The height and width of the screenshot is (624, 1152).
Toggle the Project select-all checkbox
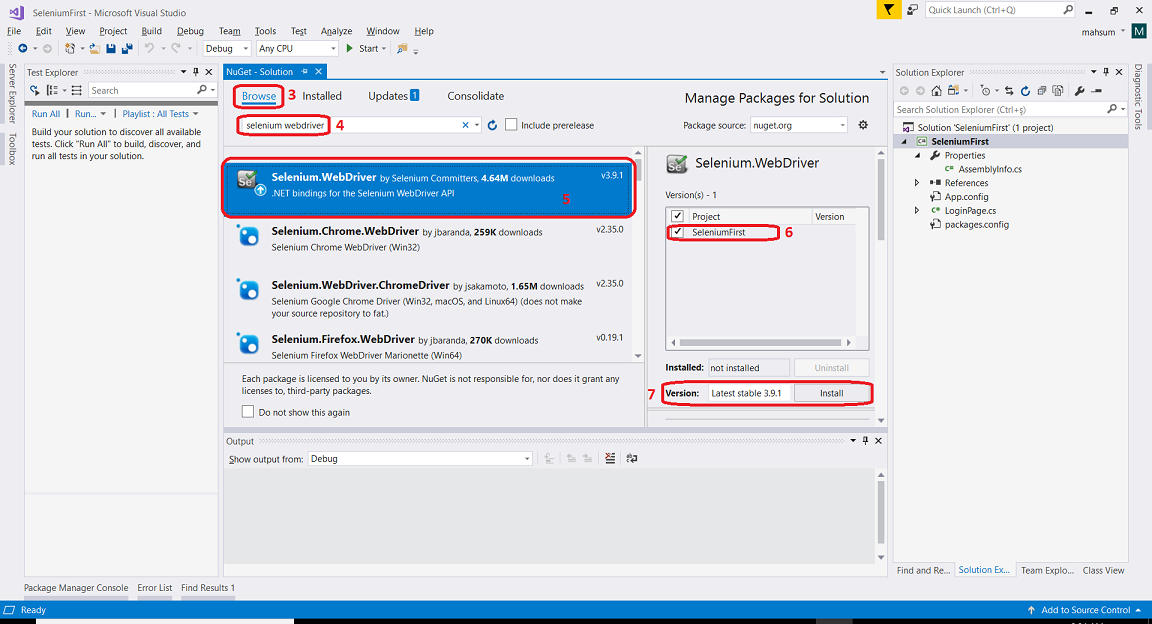(677, 216)
